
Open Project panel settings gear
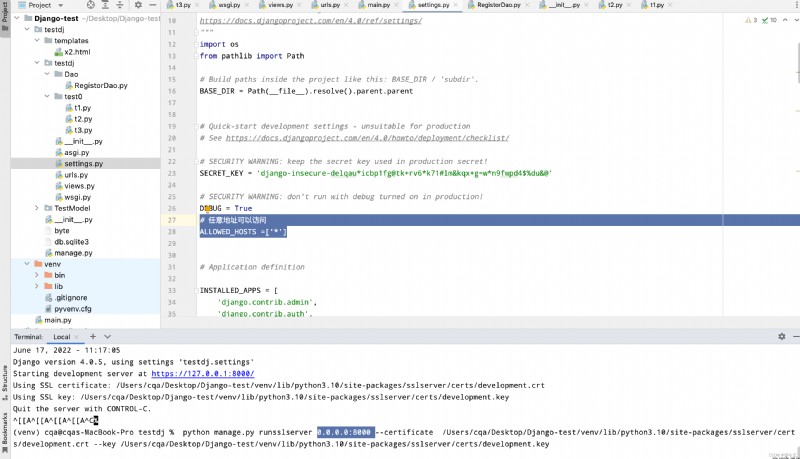(x=138, y=5)
